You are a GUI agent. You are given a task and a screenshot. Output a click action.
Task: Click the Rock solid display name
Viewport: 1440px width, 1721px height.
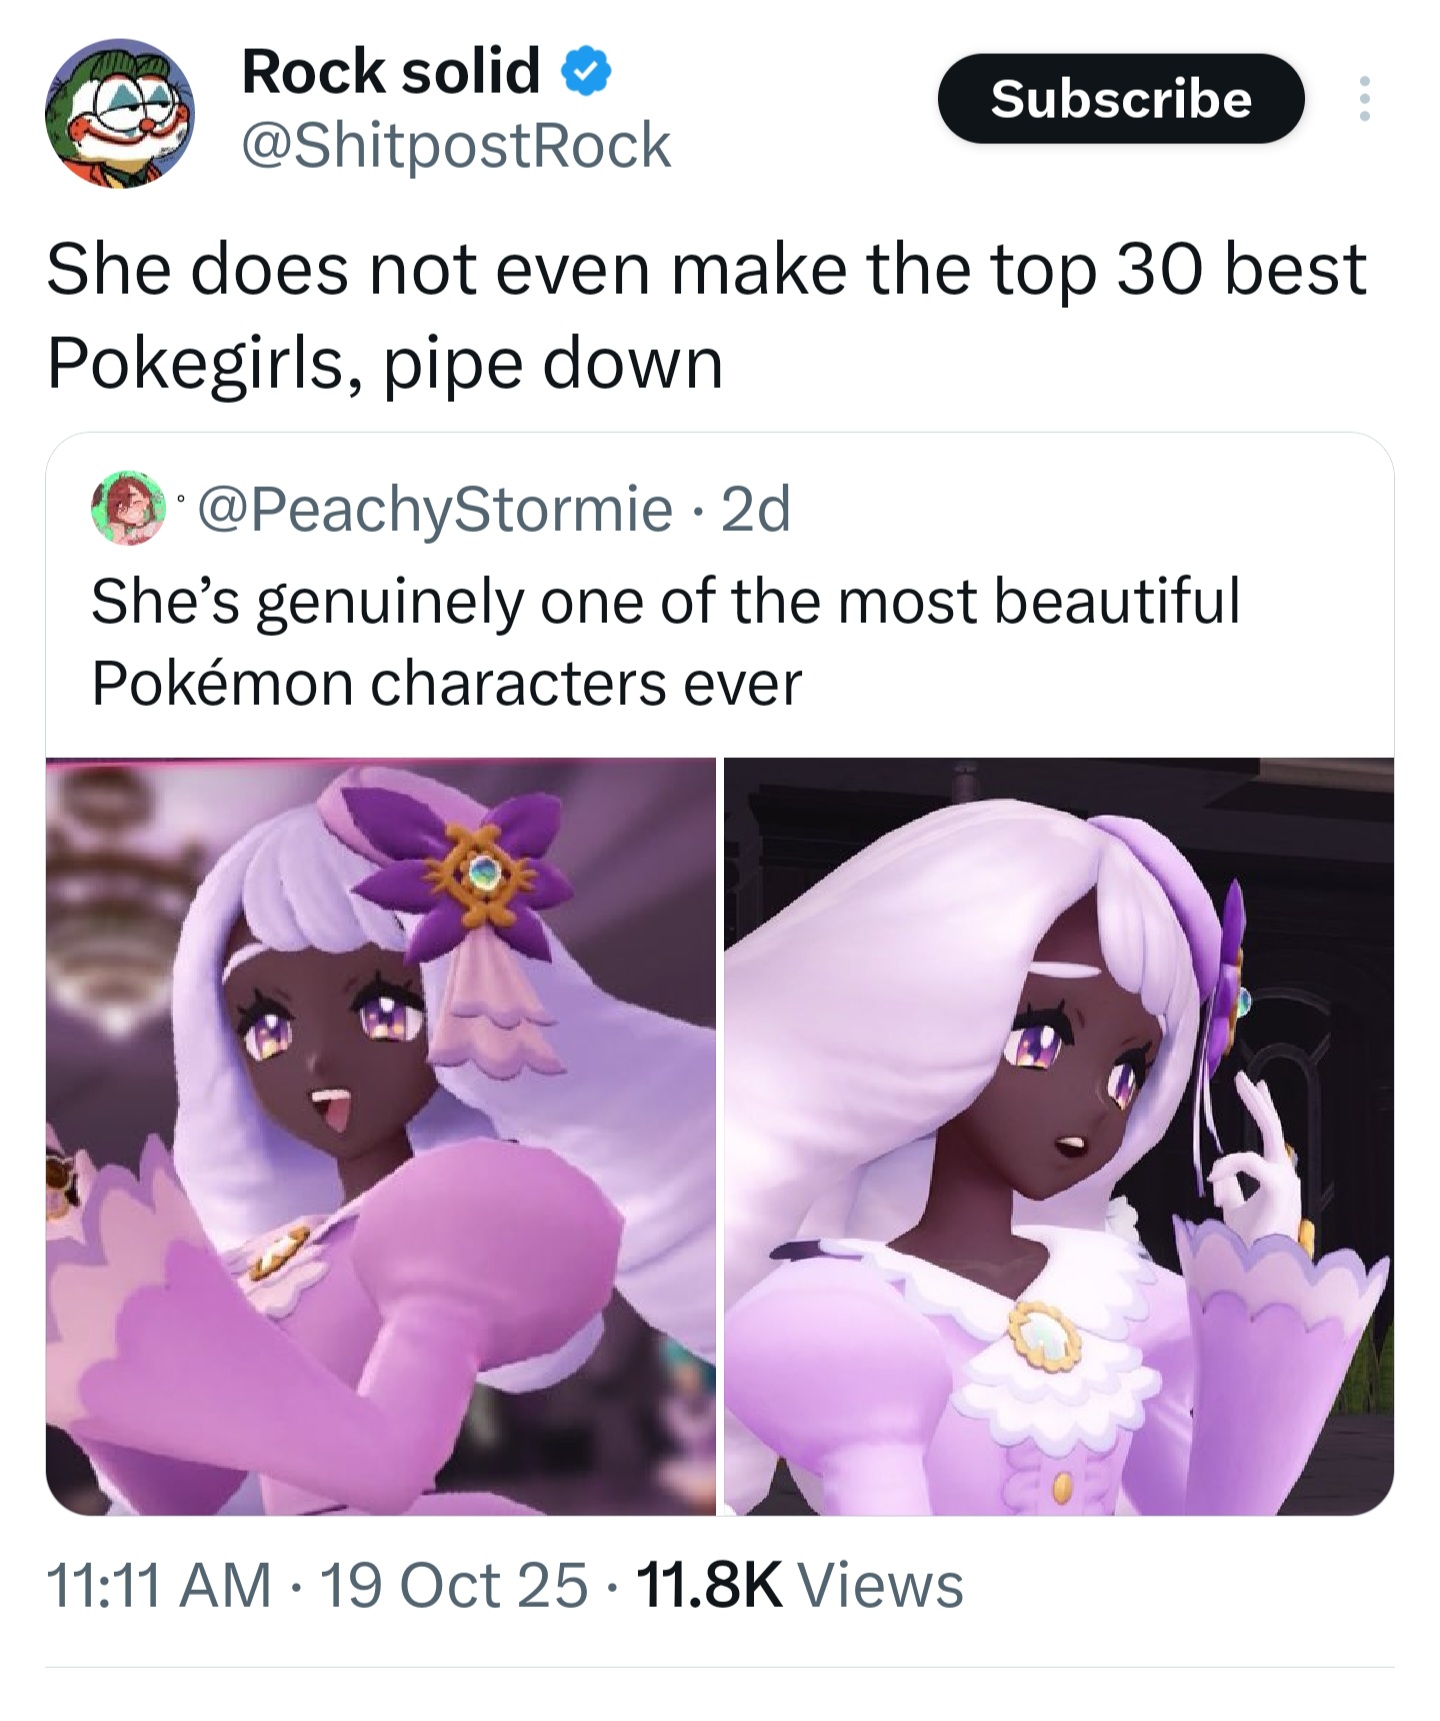(x=391, y=71)
